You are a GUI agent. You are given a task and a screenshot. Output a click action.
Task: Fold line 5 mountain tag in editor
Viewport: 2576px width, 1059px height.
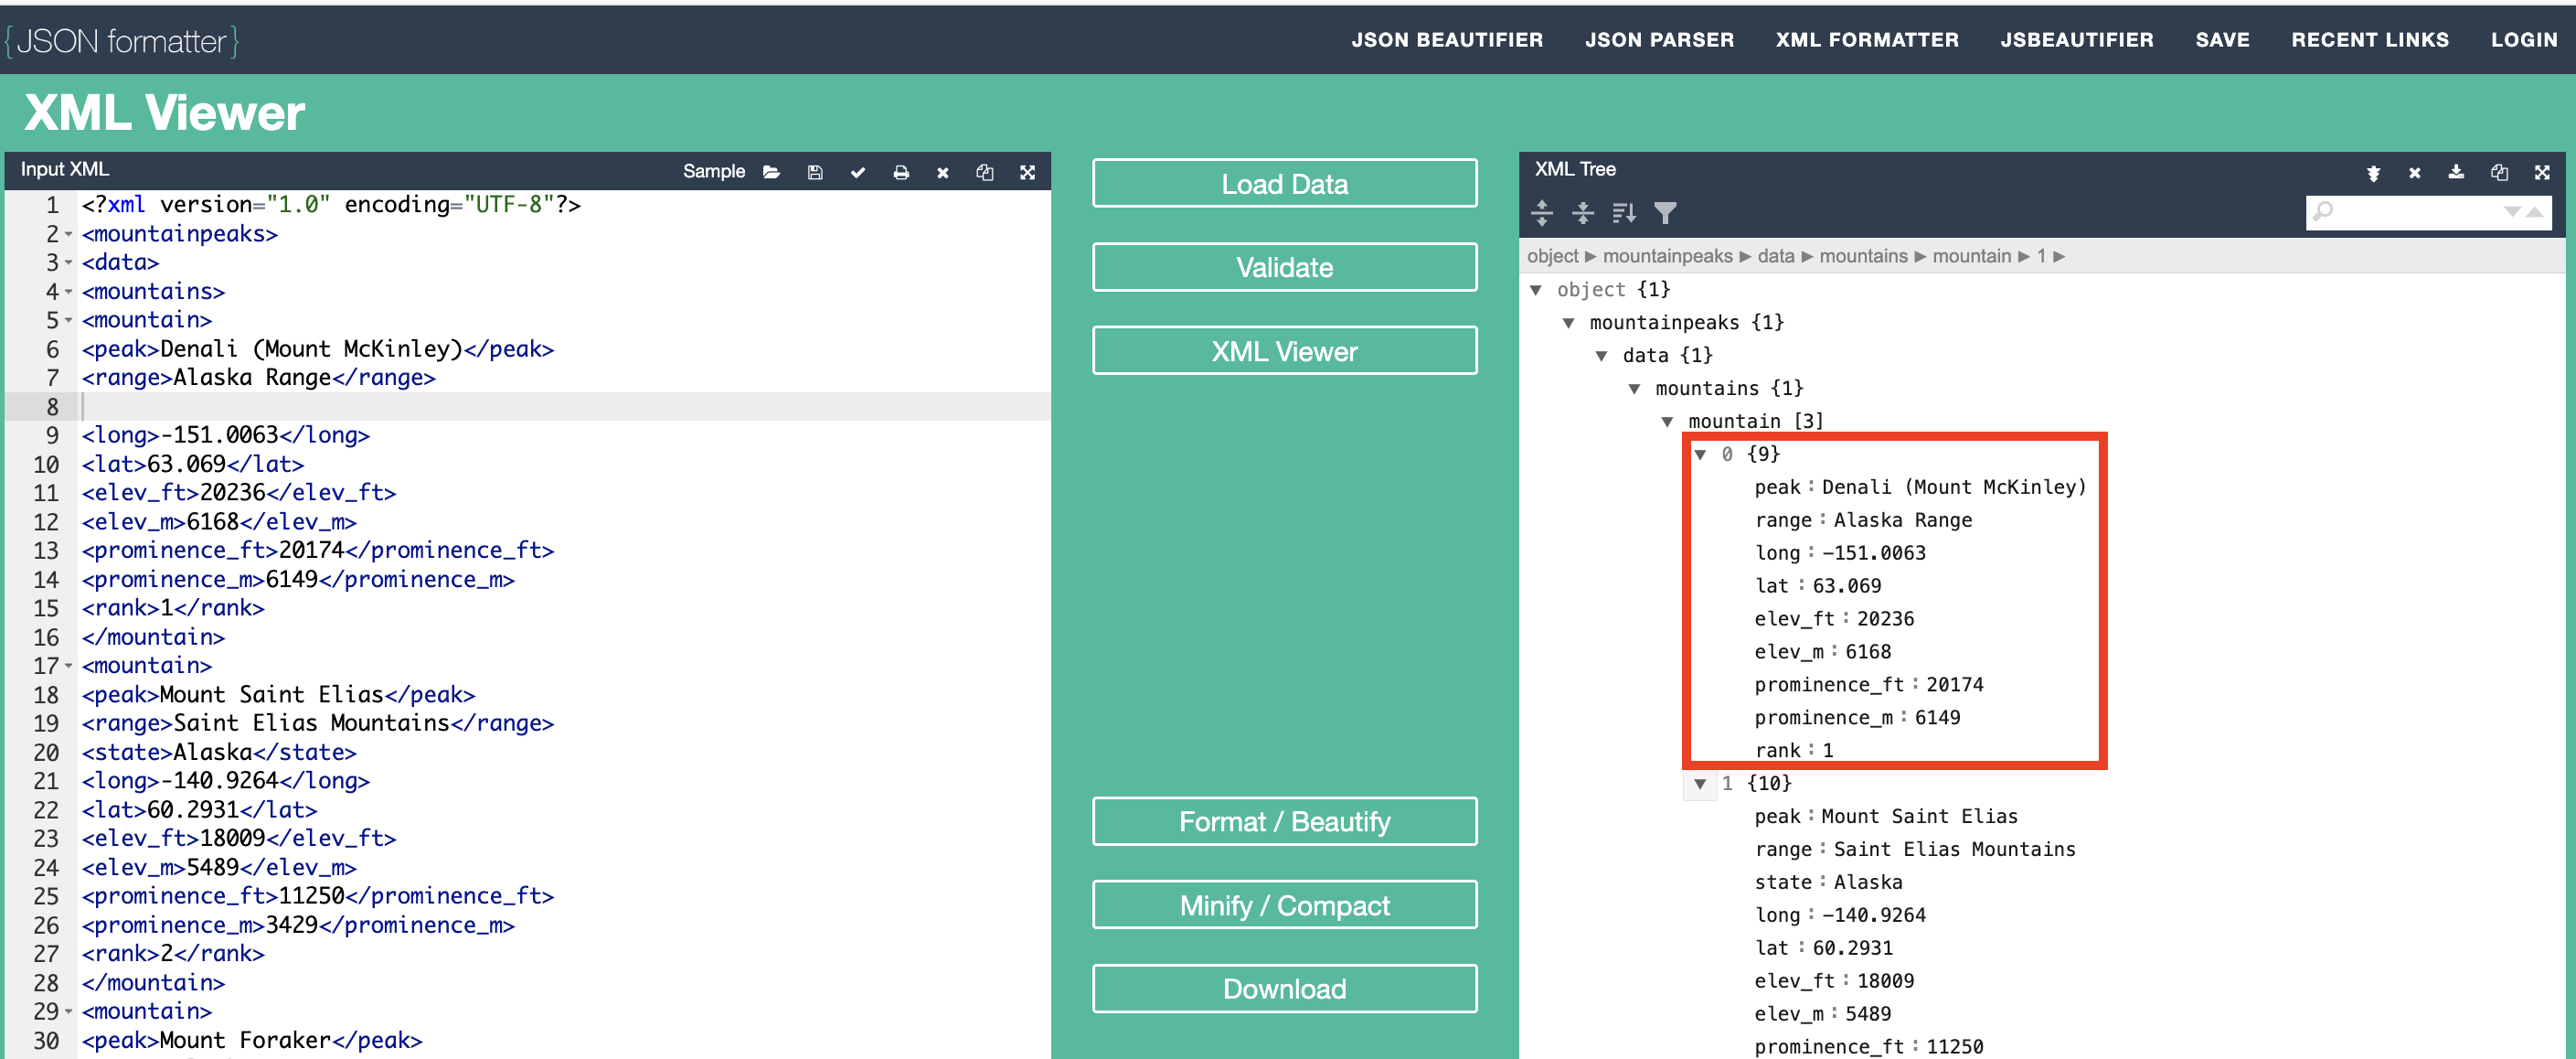(68, 320)
